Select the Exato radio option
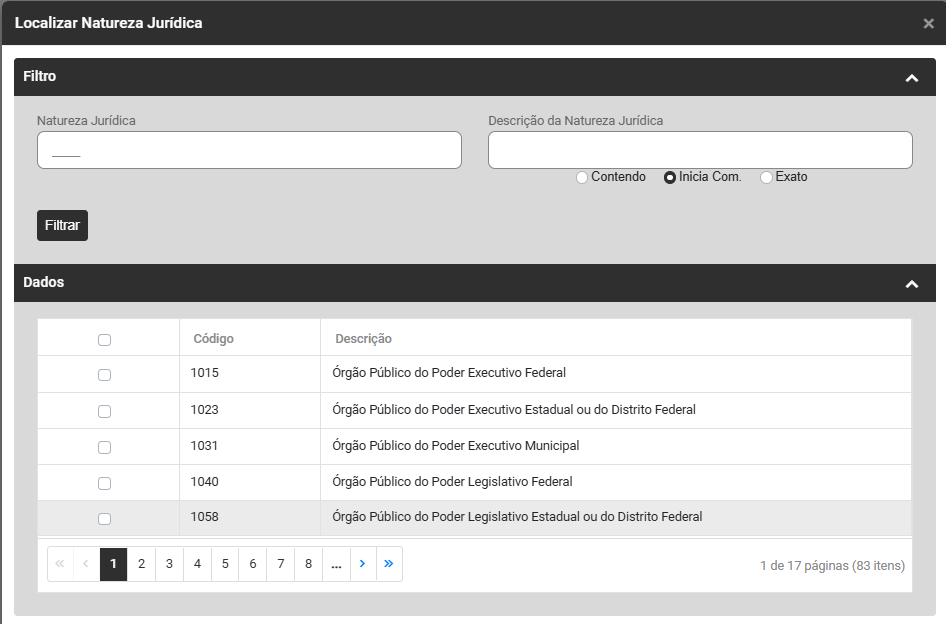 766,178
